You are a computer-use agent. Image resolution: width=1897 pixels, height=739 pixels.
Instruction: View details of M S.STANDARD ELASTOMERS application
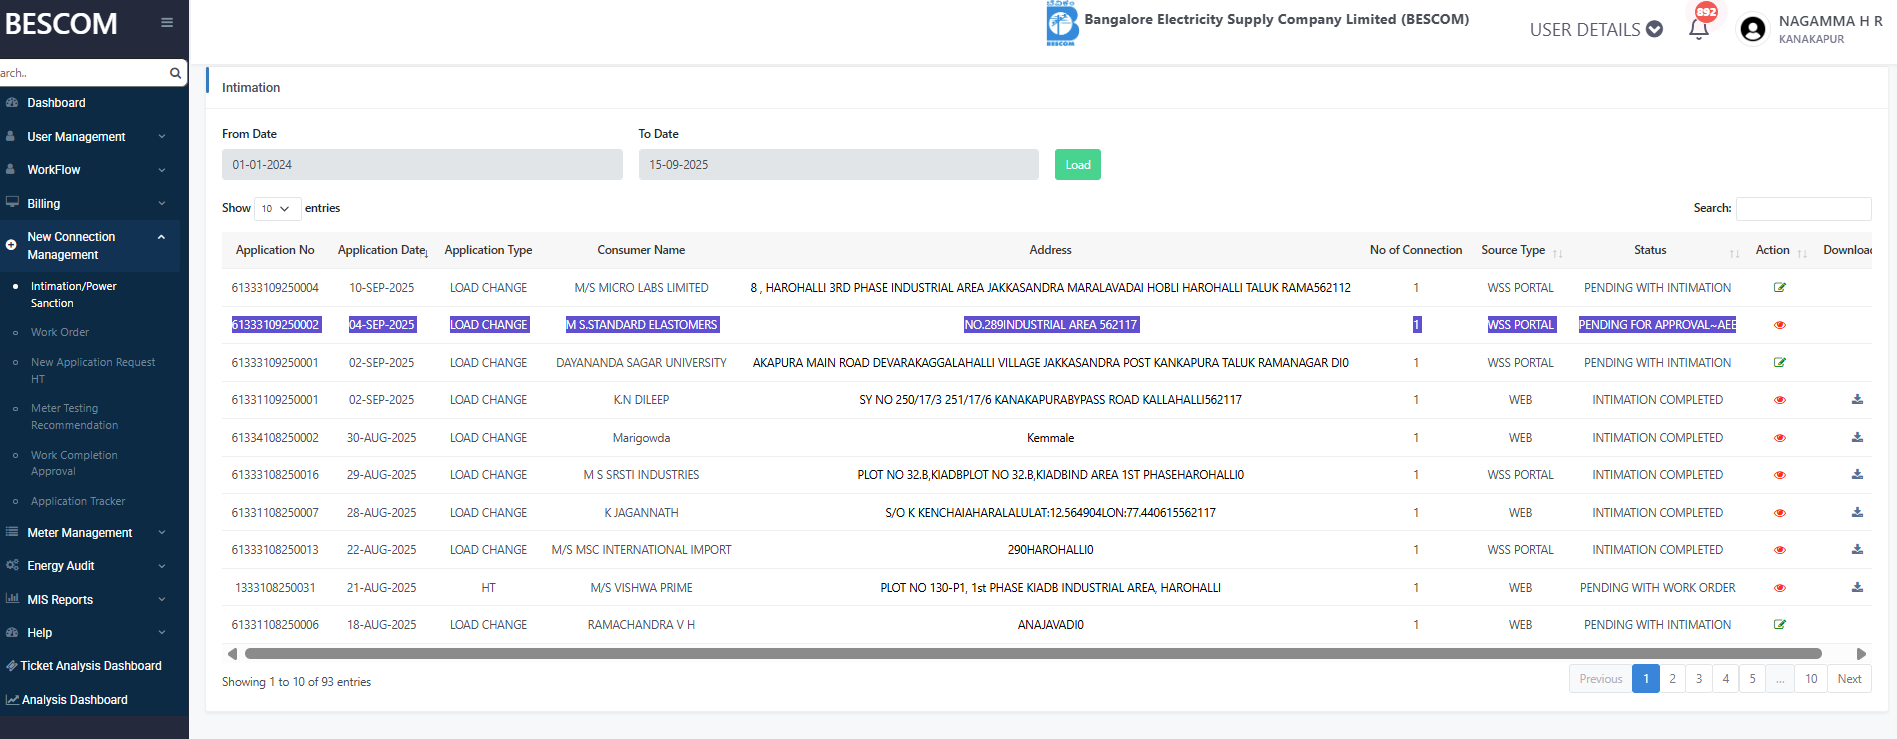click(1779, 325)
